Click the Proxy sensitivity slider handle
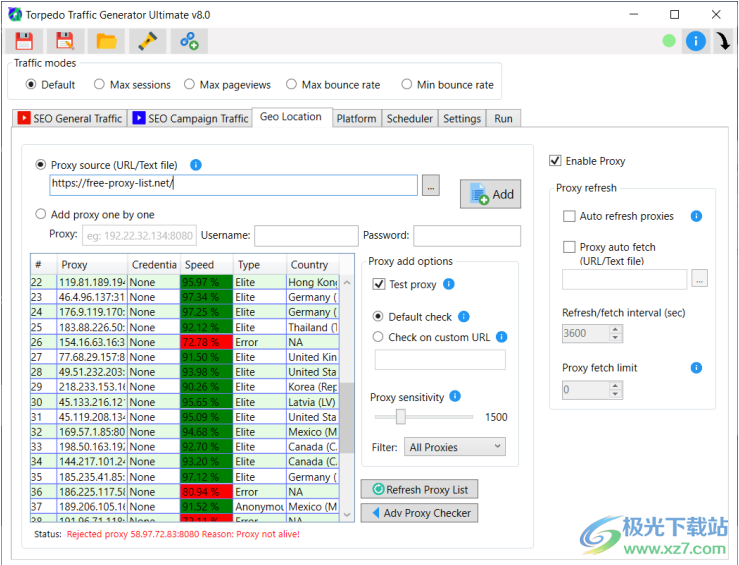The image size is (739, 565). [x=401, y=417]
